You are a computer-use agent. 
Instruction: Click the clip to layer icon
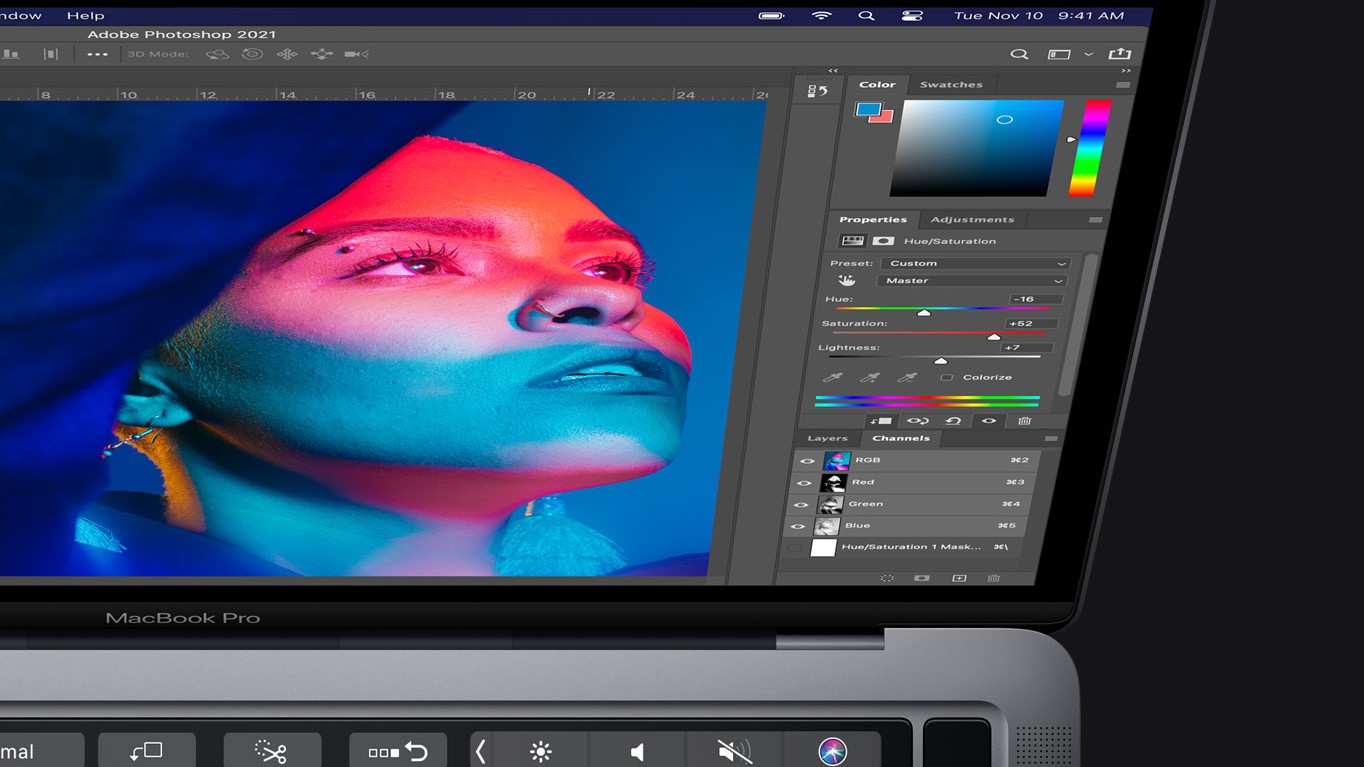tap(881, 421)
